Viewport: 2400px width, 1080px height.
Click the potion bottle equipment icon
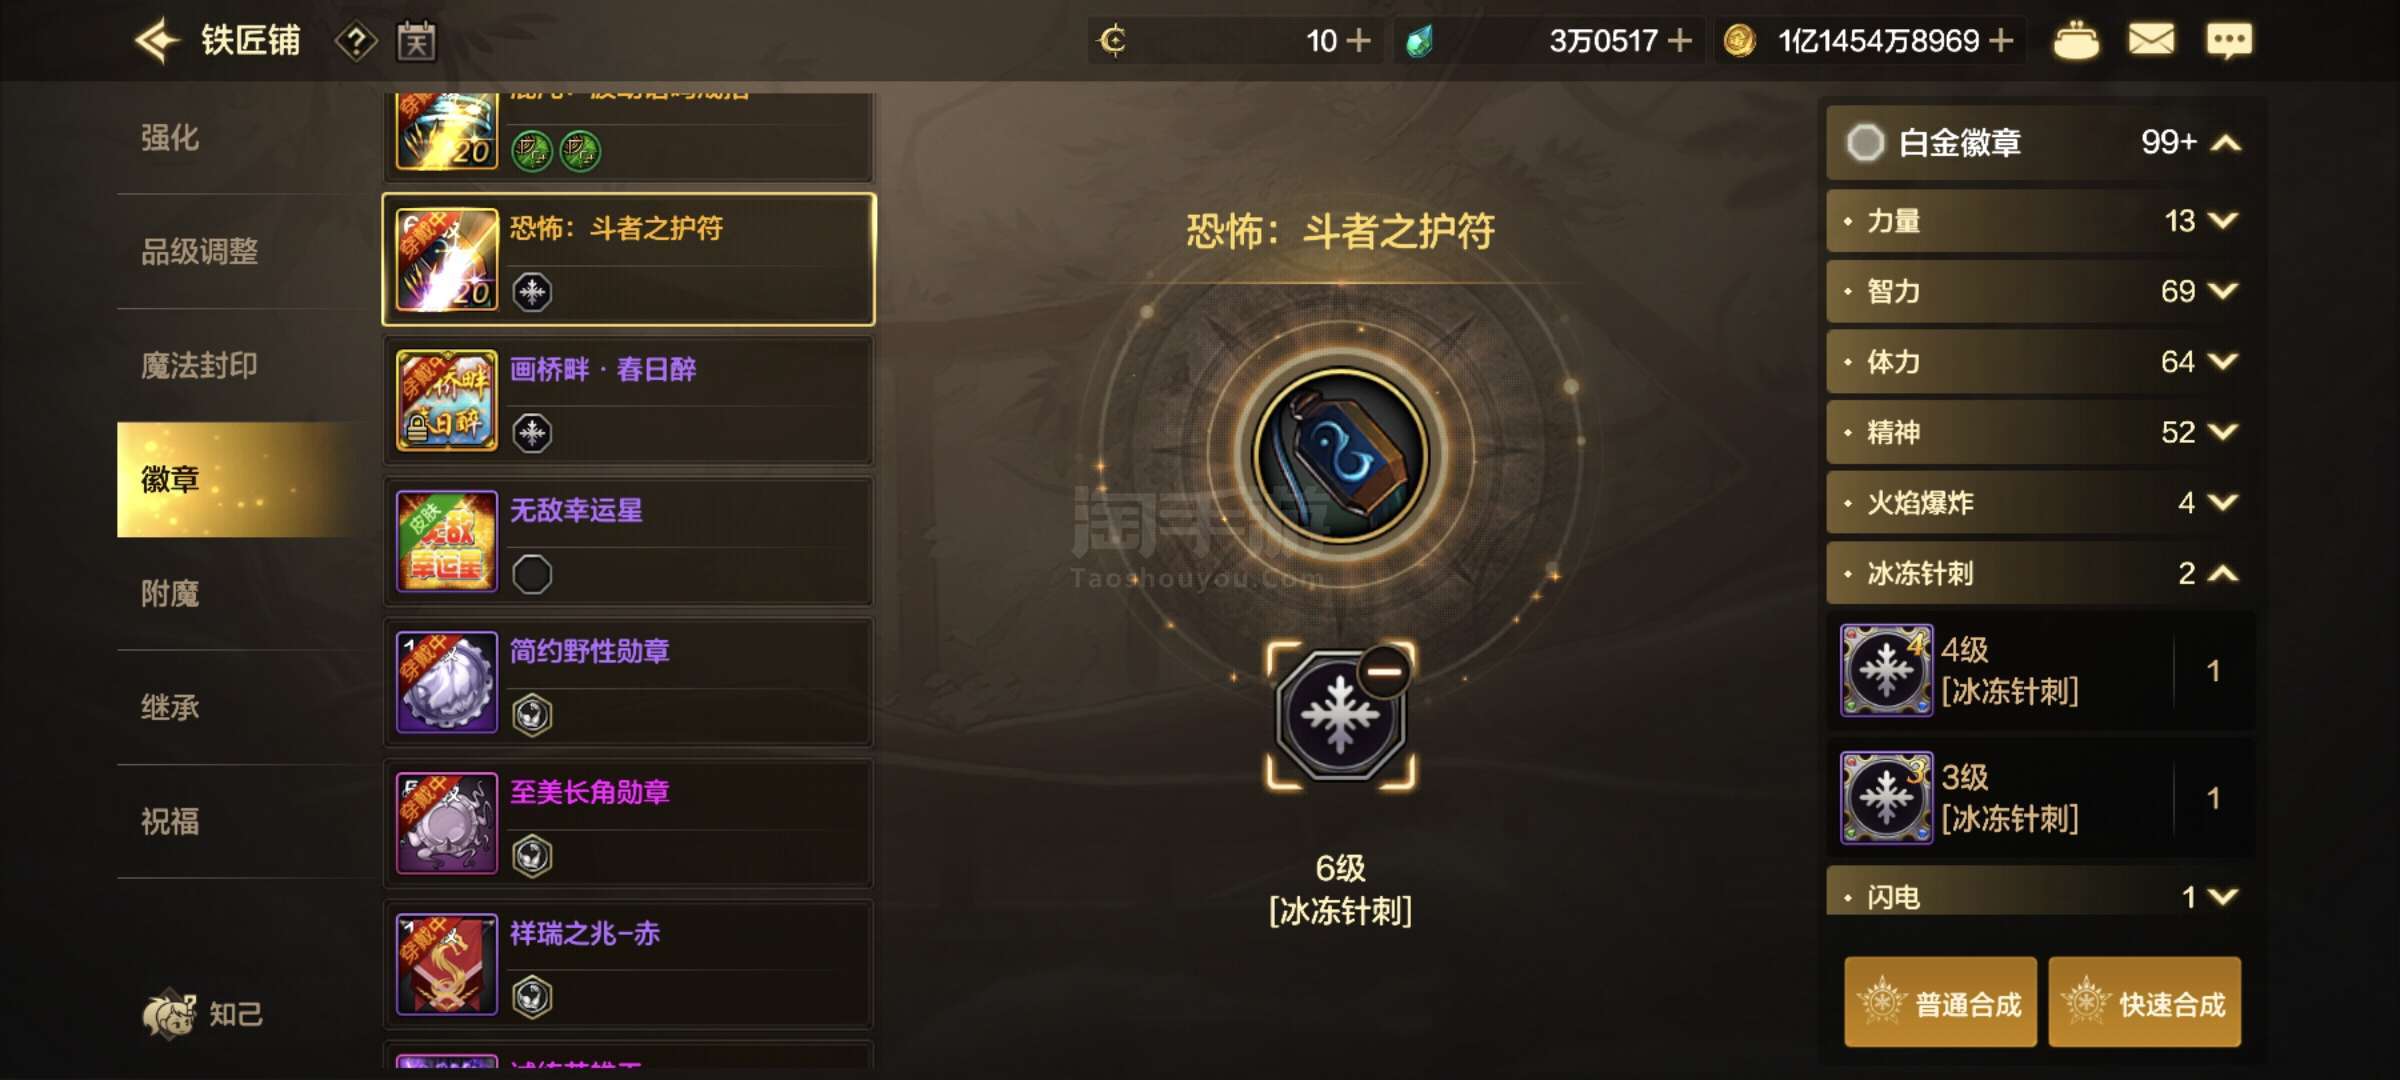[x=1340, y=456]
